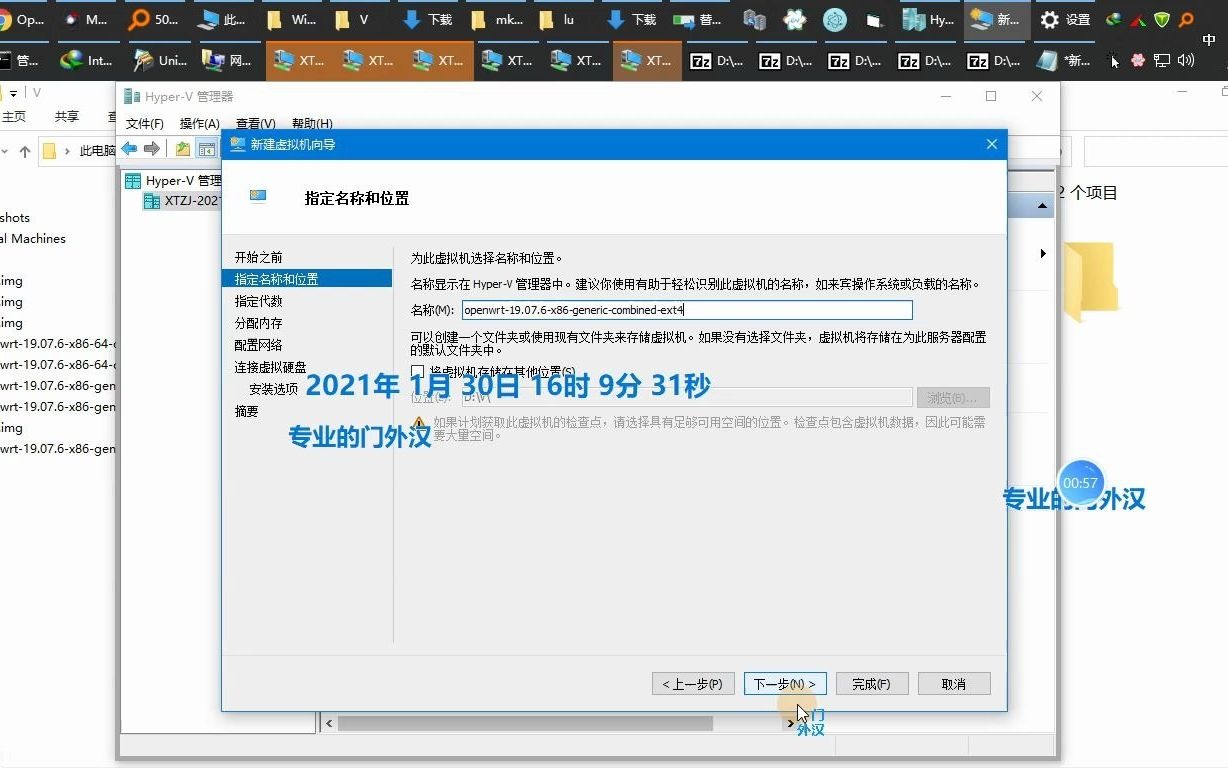Image resolution: width=1228 pixels, height=768 pixels.
Task: Click the volume speaker tray icon
Action: pyautogui.click(x=1186, y=60)
